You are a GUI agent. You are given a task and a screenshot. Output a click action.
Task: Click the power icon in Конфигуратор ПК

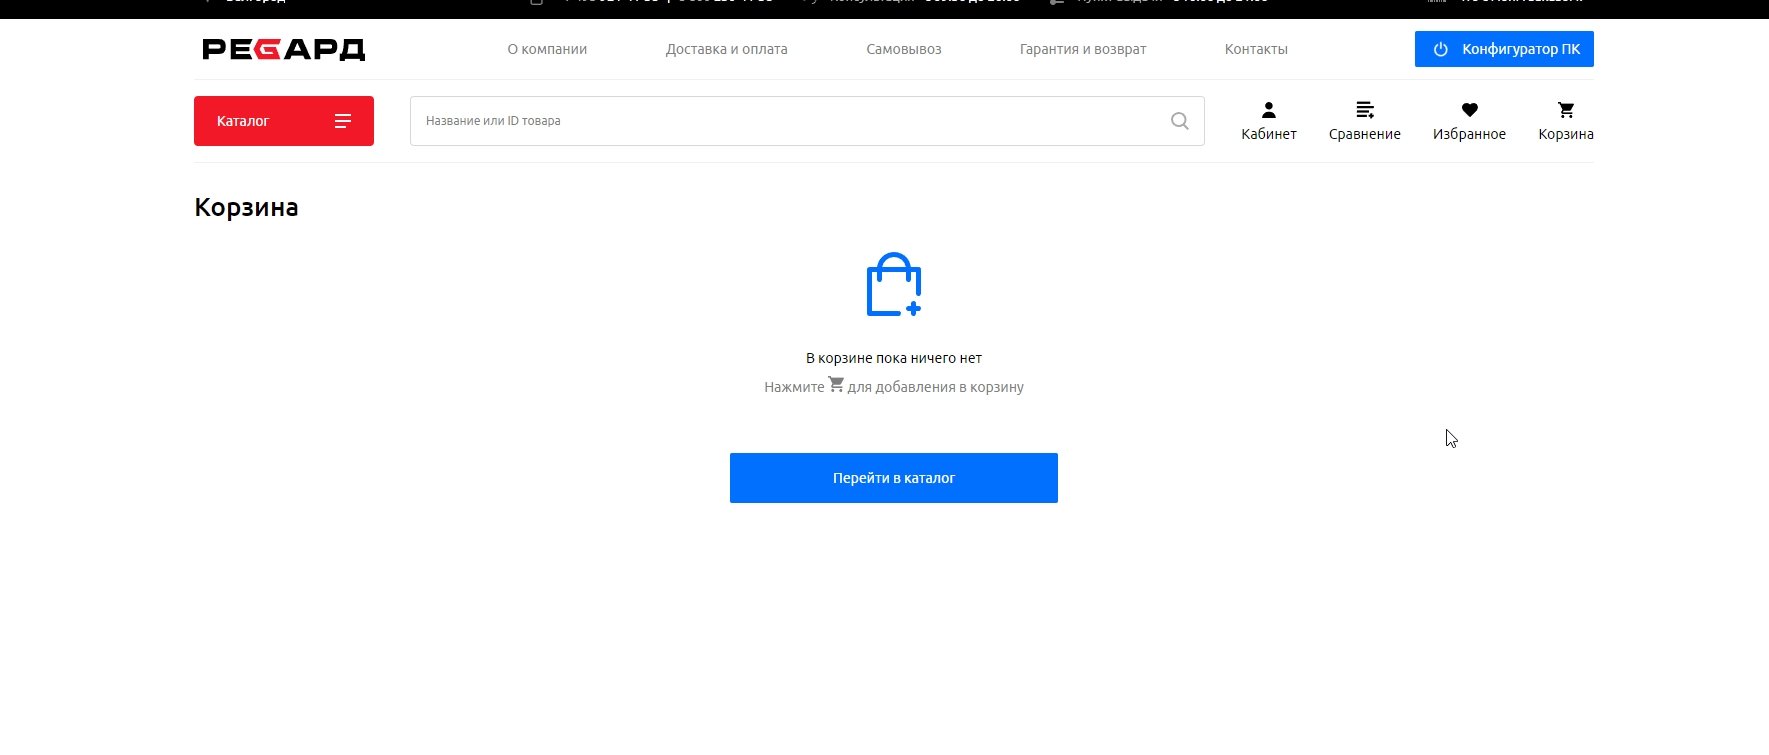(x=1440, y=49)
